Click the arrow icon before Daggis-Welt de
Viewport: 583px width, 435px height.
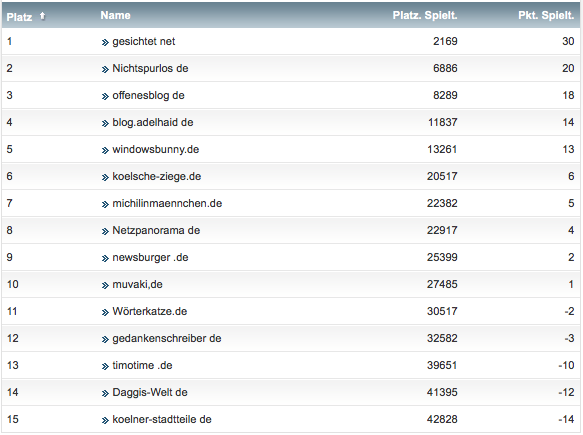tap(105, 394)
